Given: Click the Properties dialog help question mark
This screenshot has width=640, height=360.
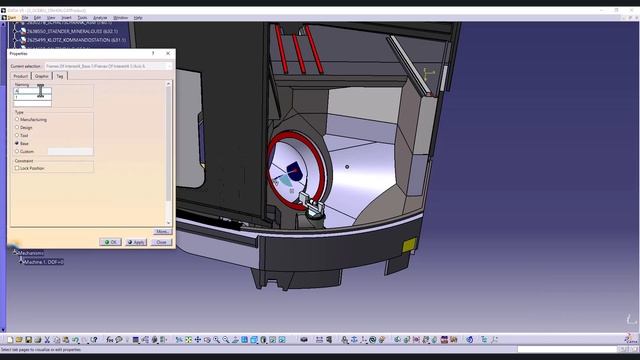Looking at the screenshot, I should click(x=153, y=53).
